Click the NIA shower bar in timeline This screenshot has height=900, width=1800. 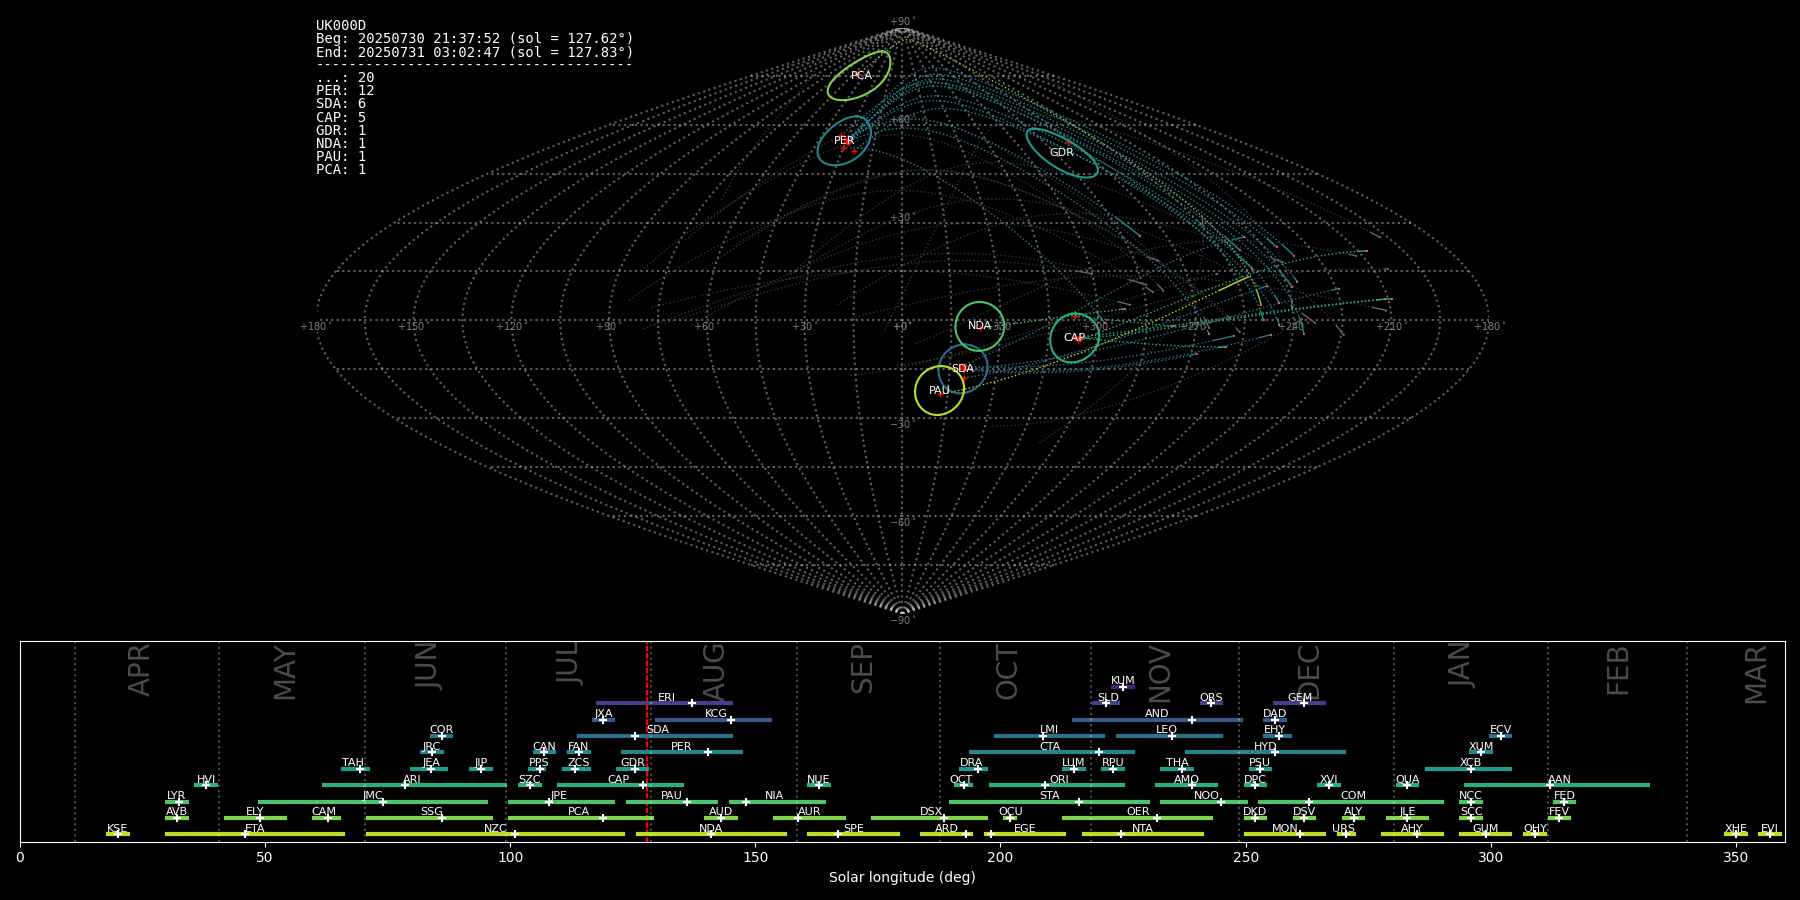[777, 801]
